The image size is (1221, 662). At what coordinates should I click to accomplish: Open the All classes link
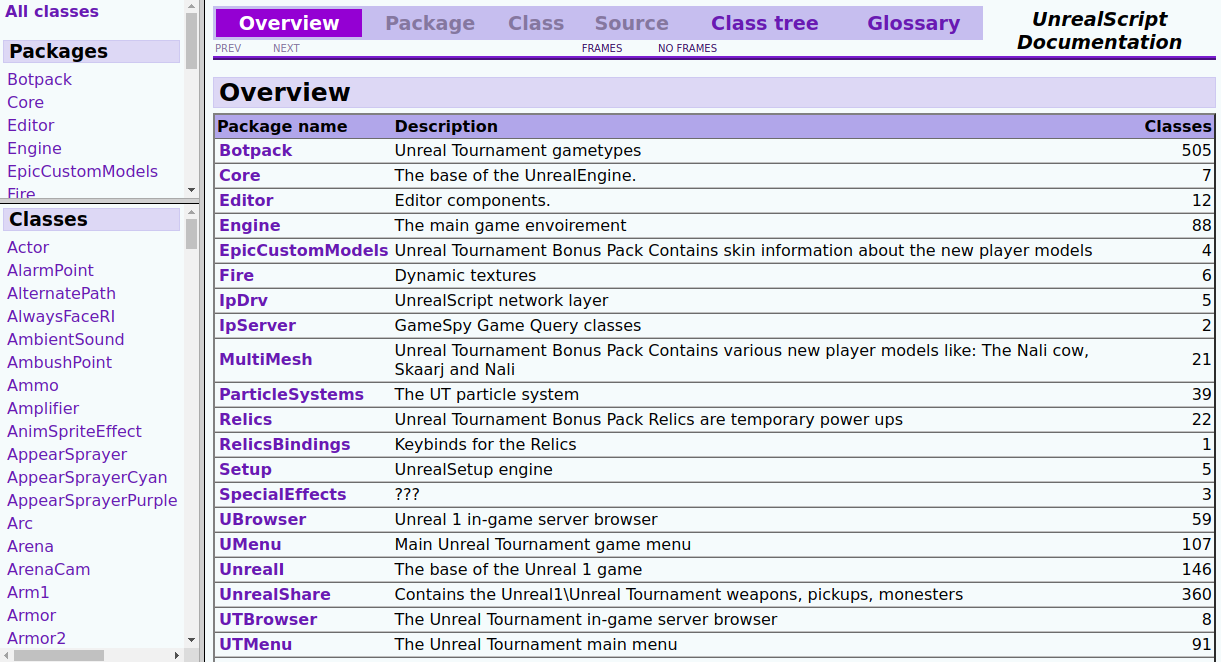(x=52, y=12)
